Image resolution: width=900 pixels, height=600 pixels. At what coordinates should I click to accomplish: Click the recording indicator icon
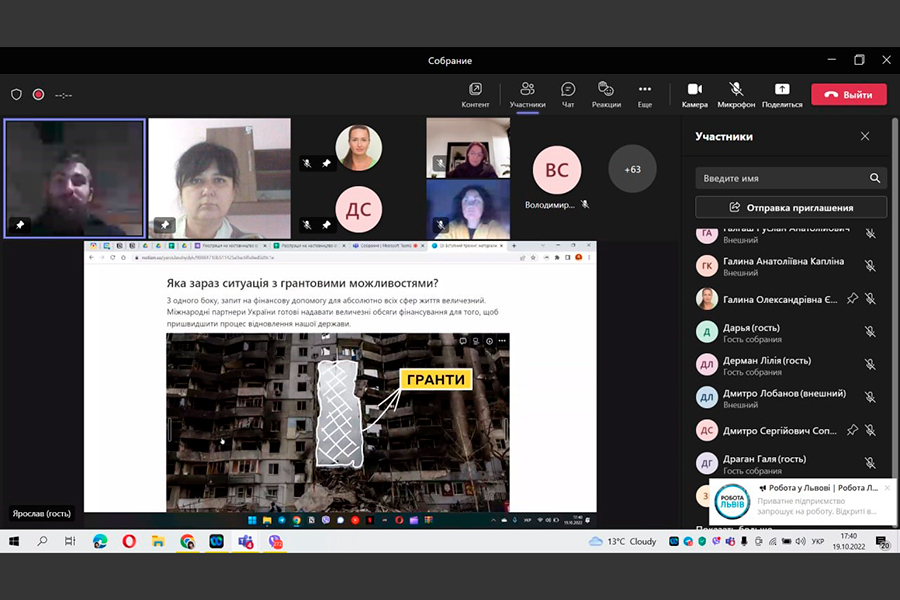pyautogui.click(x=38, y=95)
